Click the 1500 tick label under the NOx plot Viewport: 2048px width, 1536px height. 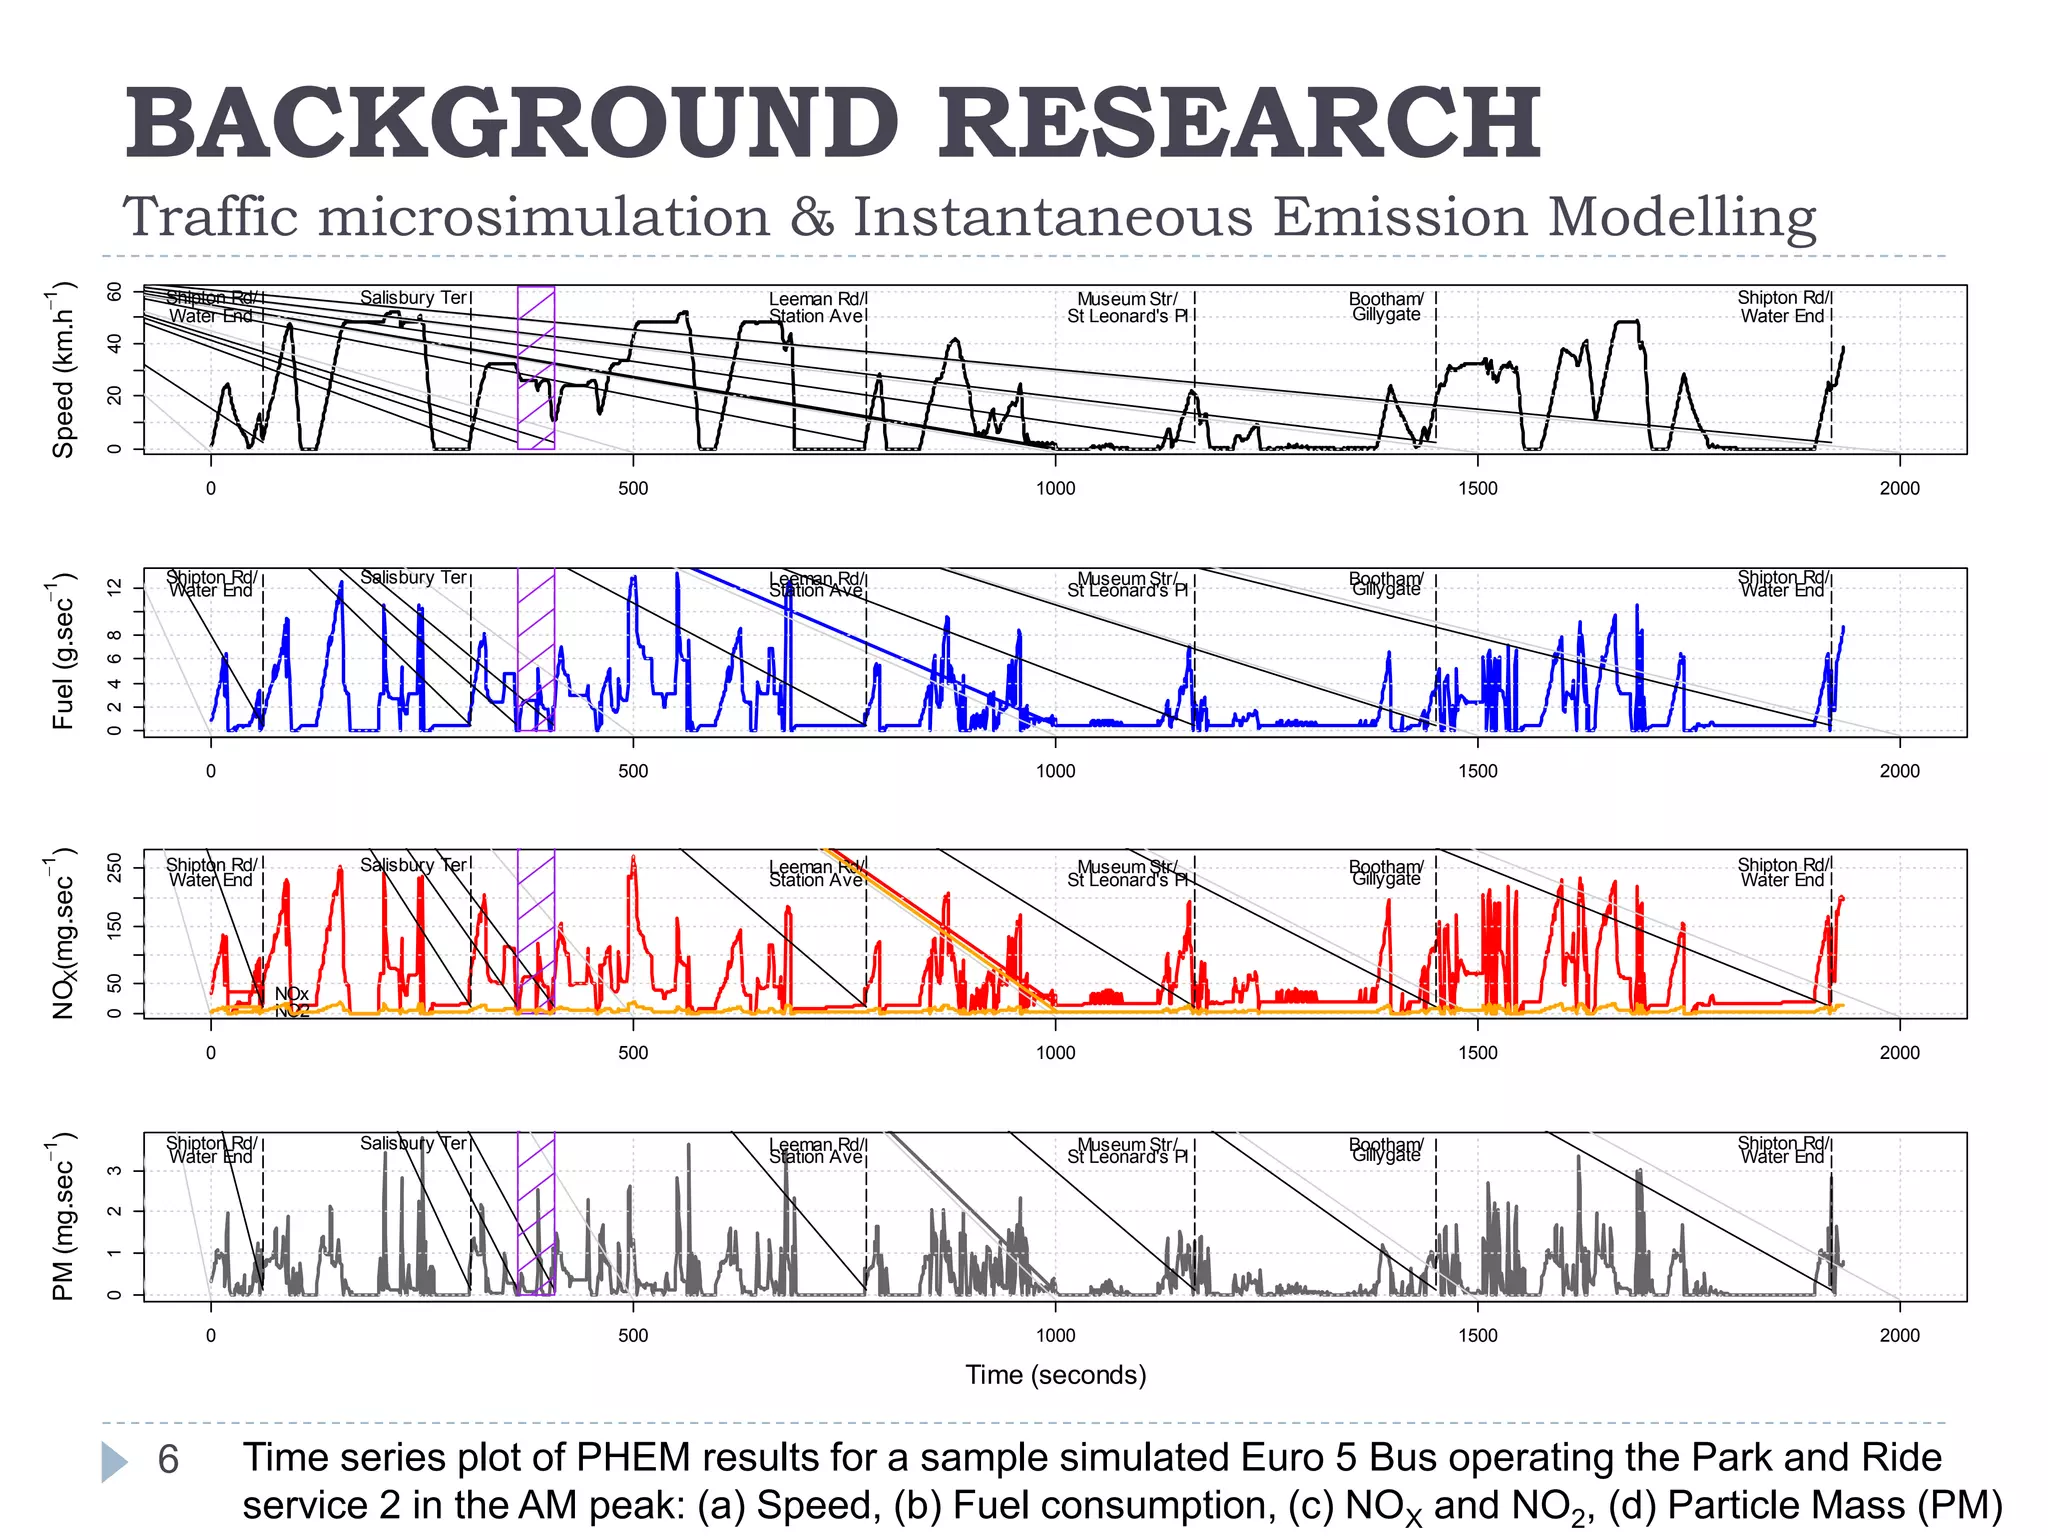tap(1478, 1053)
